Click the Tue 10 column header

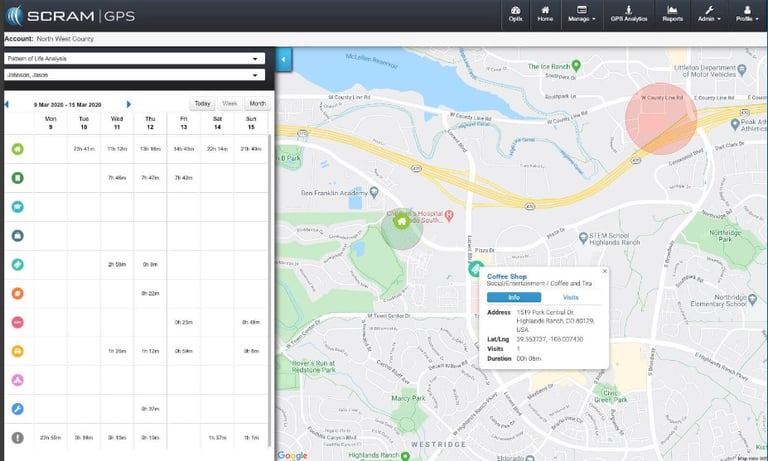pyautogui.click(x=84, y=123)
